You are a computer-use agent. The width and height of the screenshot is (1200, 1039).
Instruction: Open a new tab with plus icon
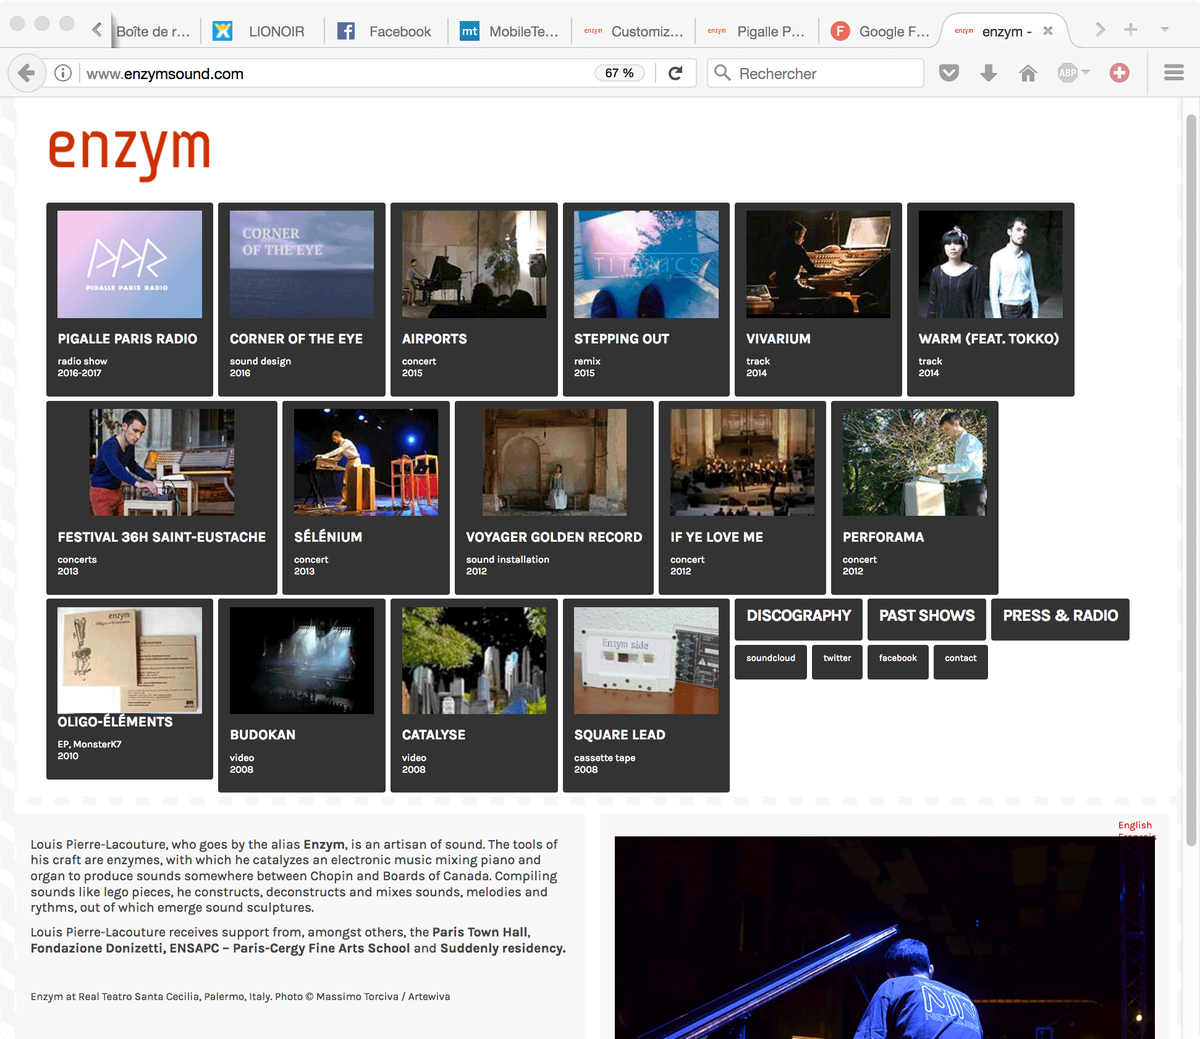pyautogui.click(x=1131, y=30)
